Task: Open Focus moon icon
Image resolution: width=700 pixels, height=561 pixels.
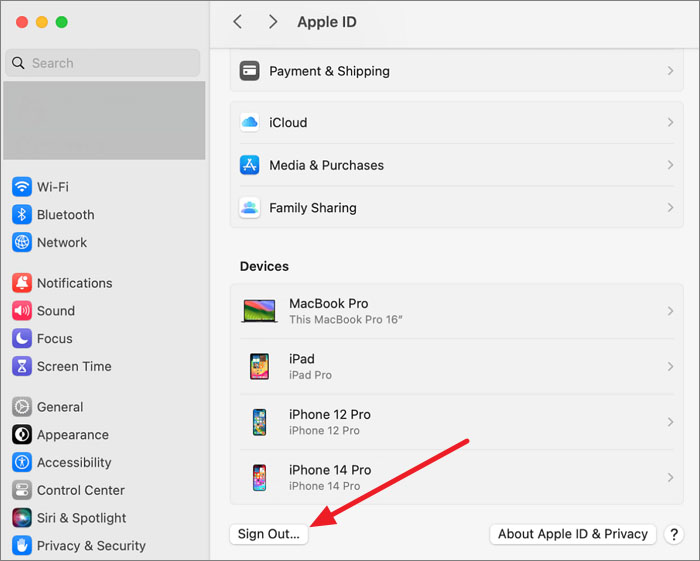Action: pyautogui.click(x=22, y=339)
